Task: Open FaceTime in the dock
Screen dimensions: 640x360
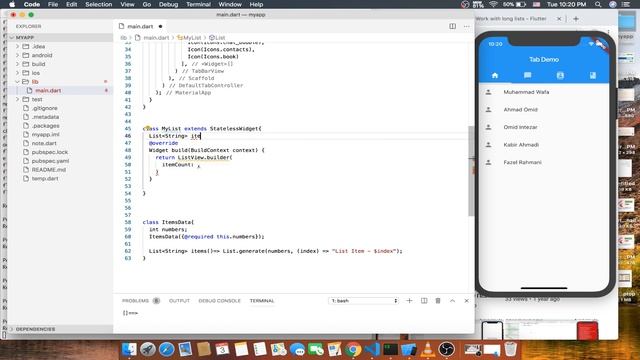Action: (316, 349)
